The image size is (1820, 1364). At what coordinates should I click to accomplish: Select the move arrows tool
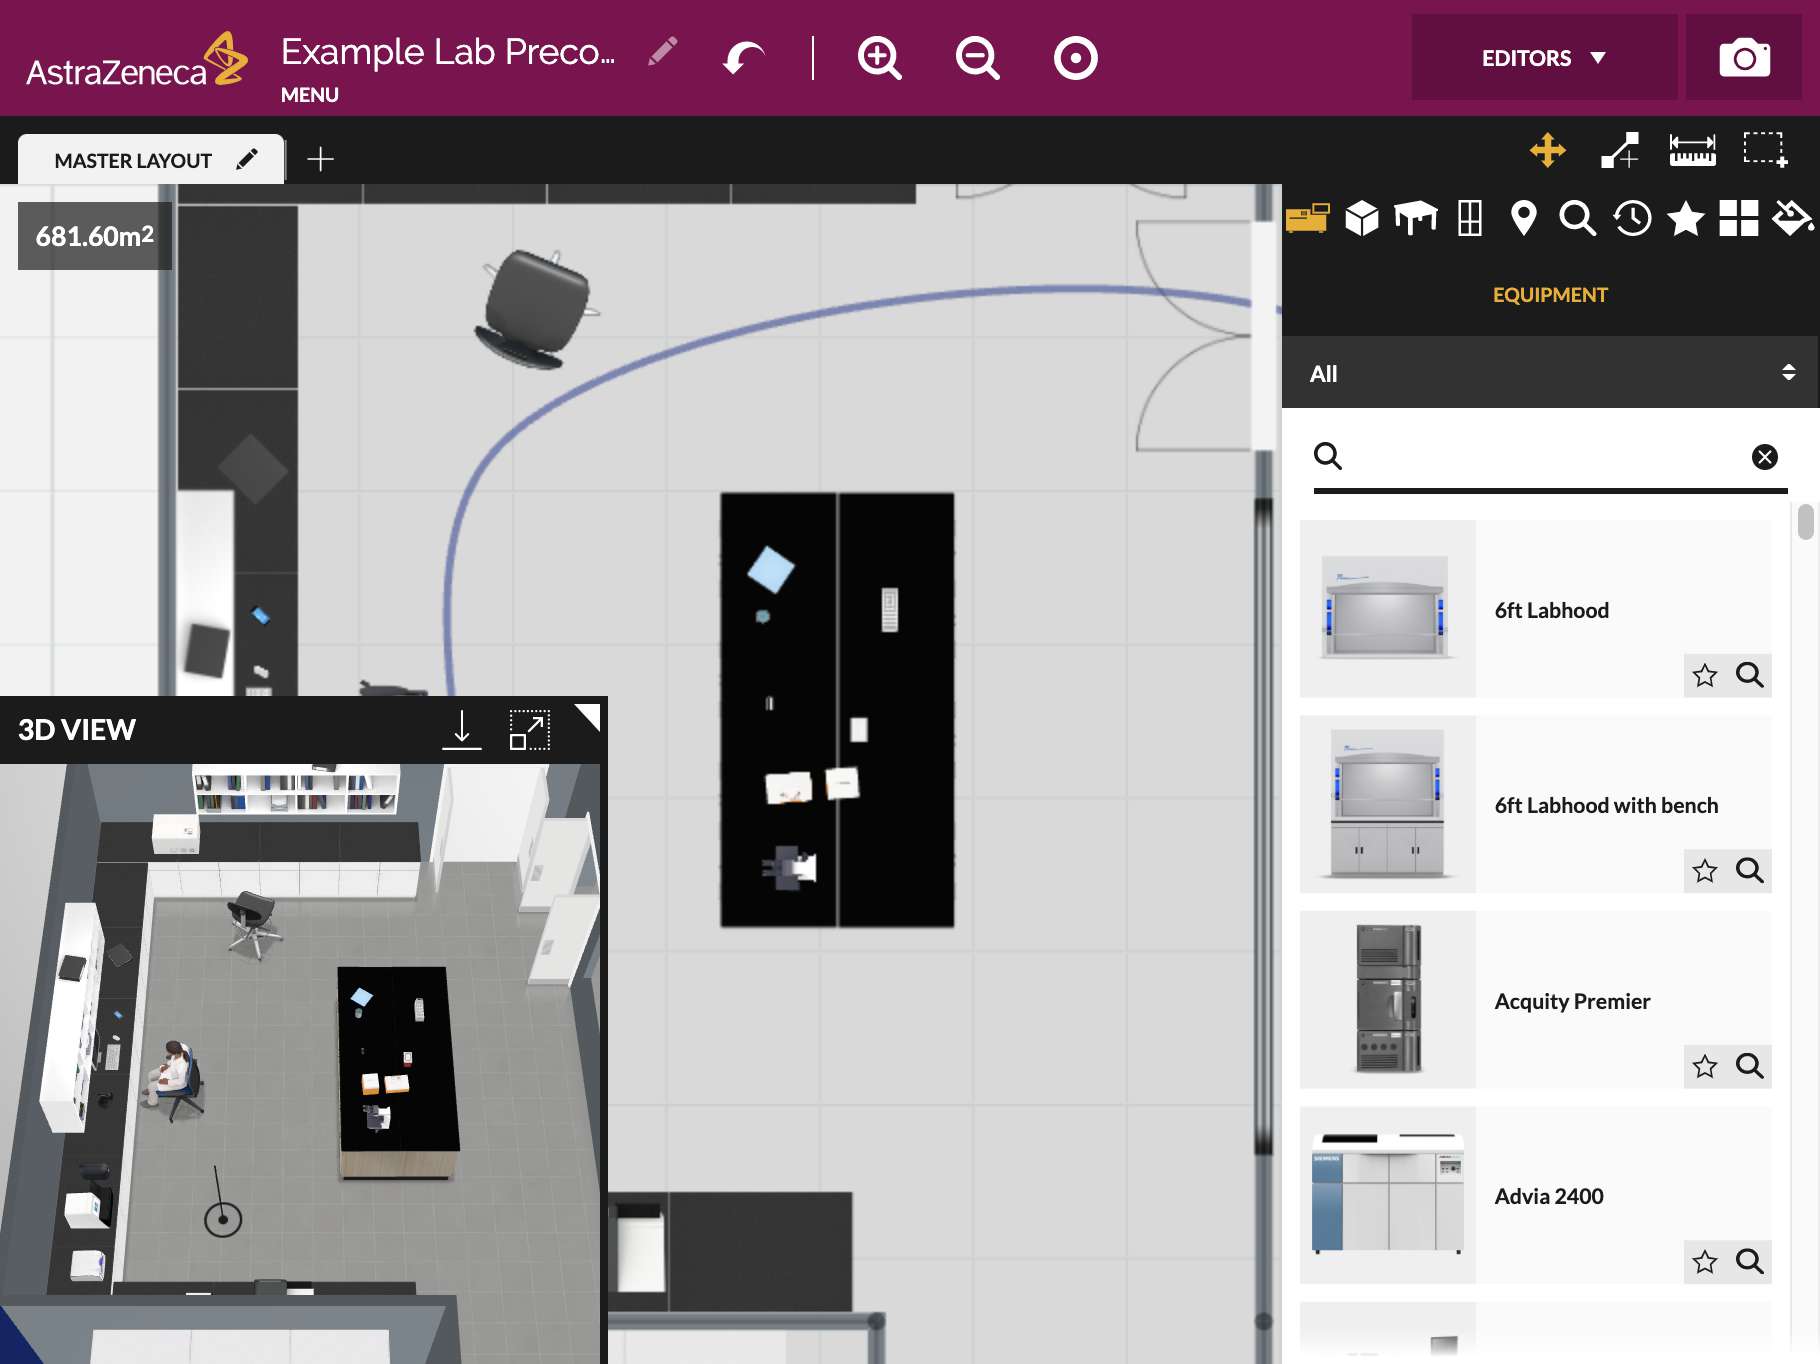tap(1547, 151)
